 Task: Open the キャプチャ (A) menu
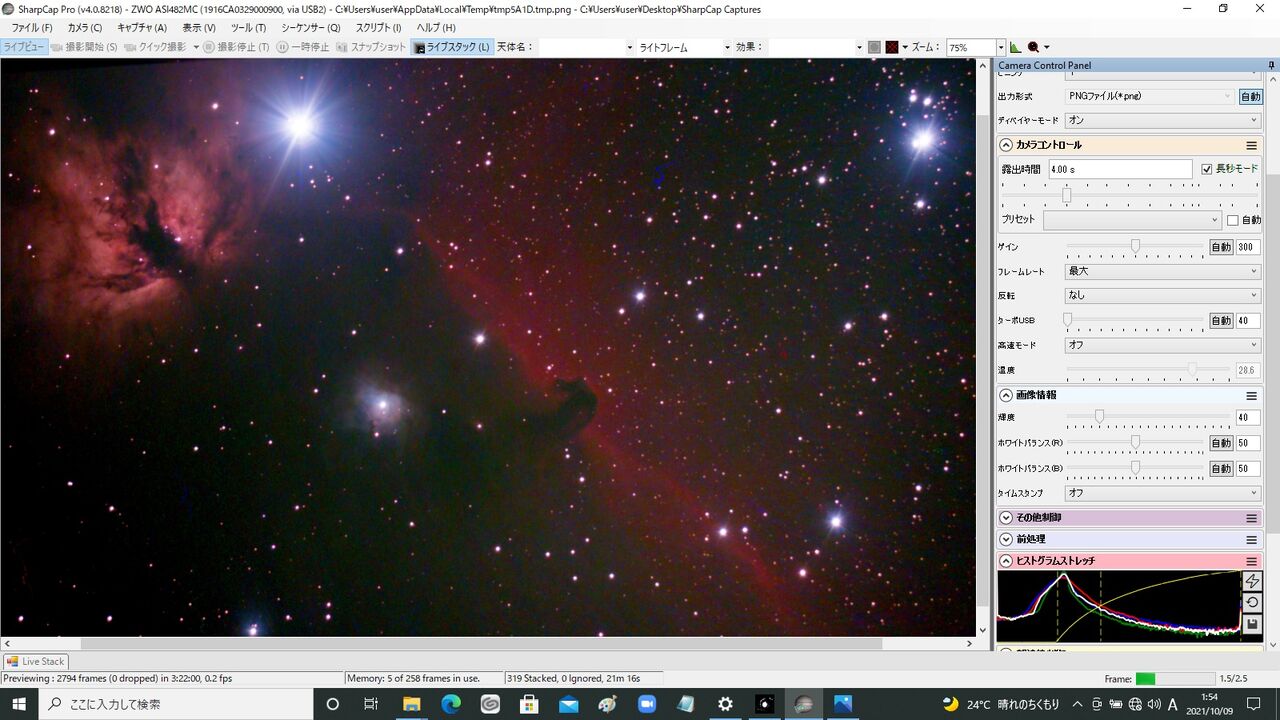tap(142, 28)
